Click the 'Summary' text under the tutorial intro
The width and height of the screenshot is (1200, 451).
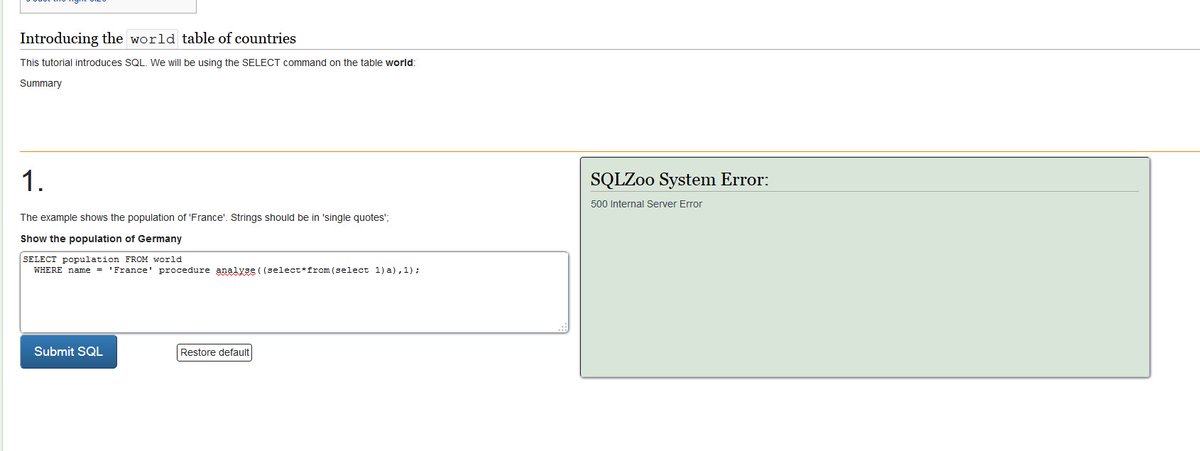coord(41,83)
